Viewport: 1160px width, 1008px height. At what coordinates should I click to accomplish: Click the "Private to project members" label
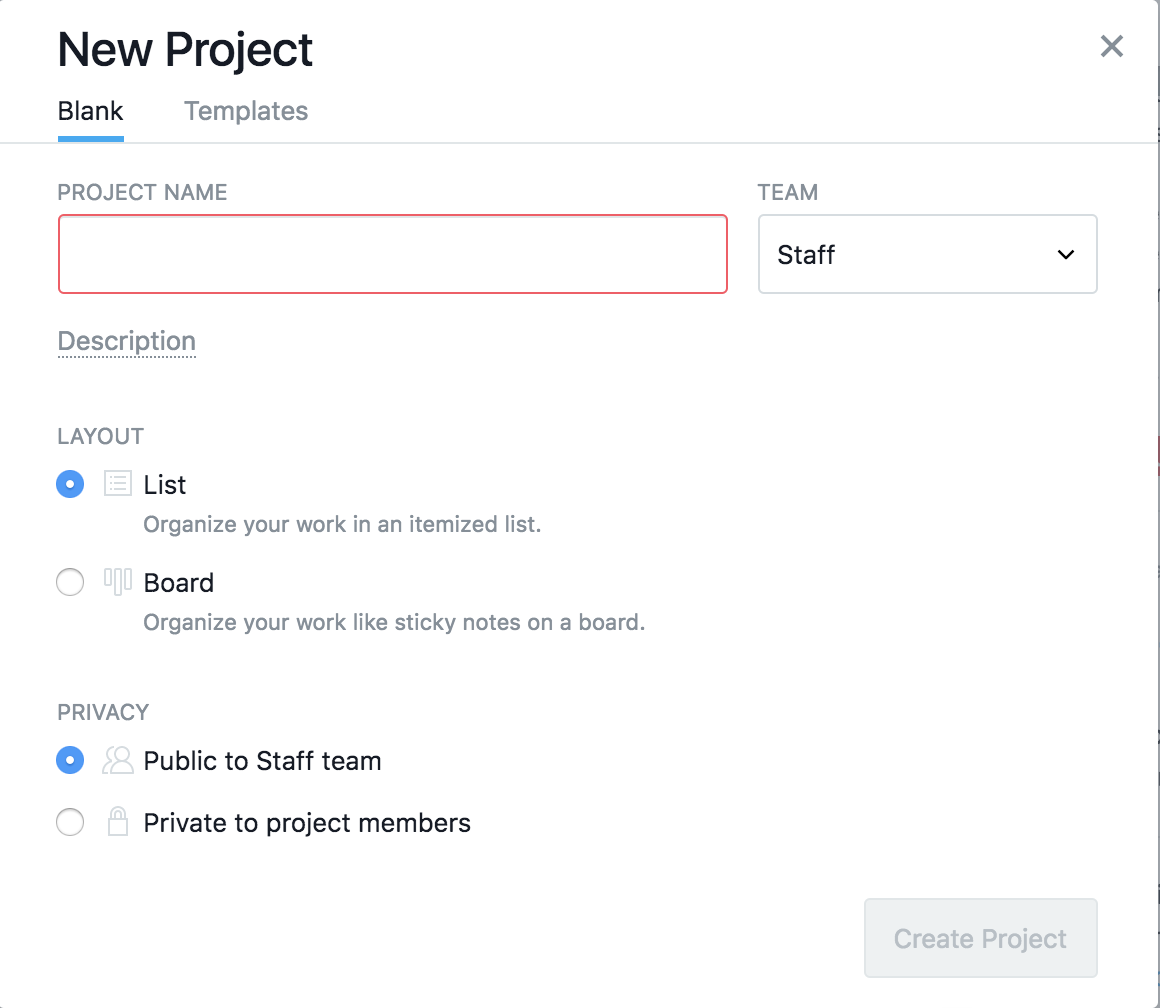(x=307, y=823)
